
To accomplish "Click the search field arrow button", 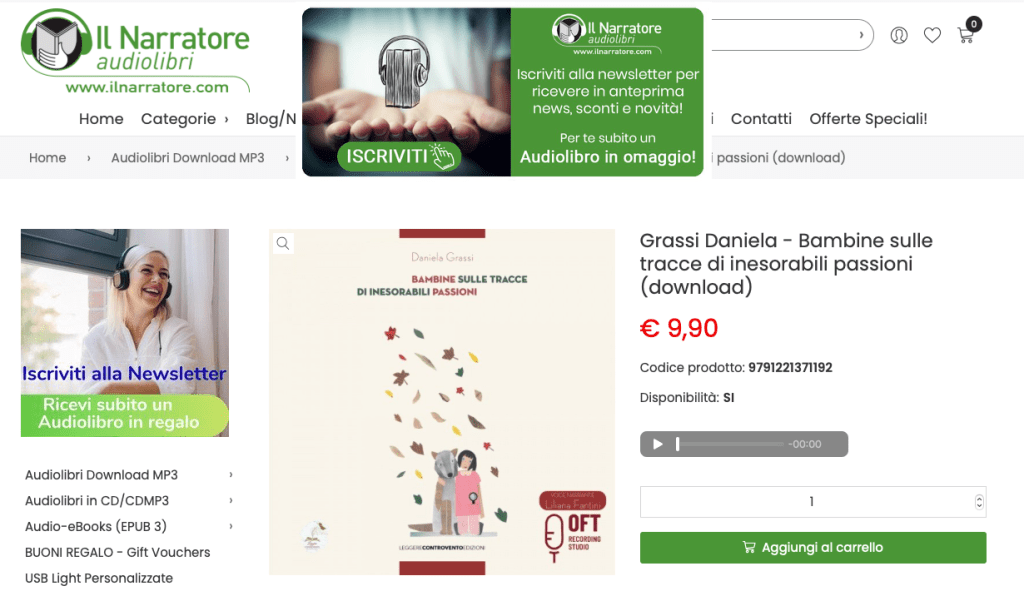I will (x=861, y=35).
